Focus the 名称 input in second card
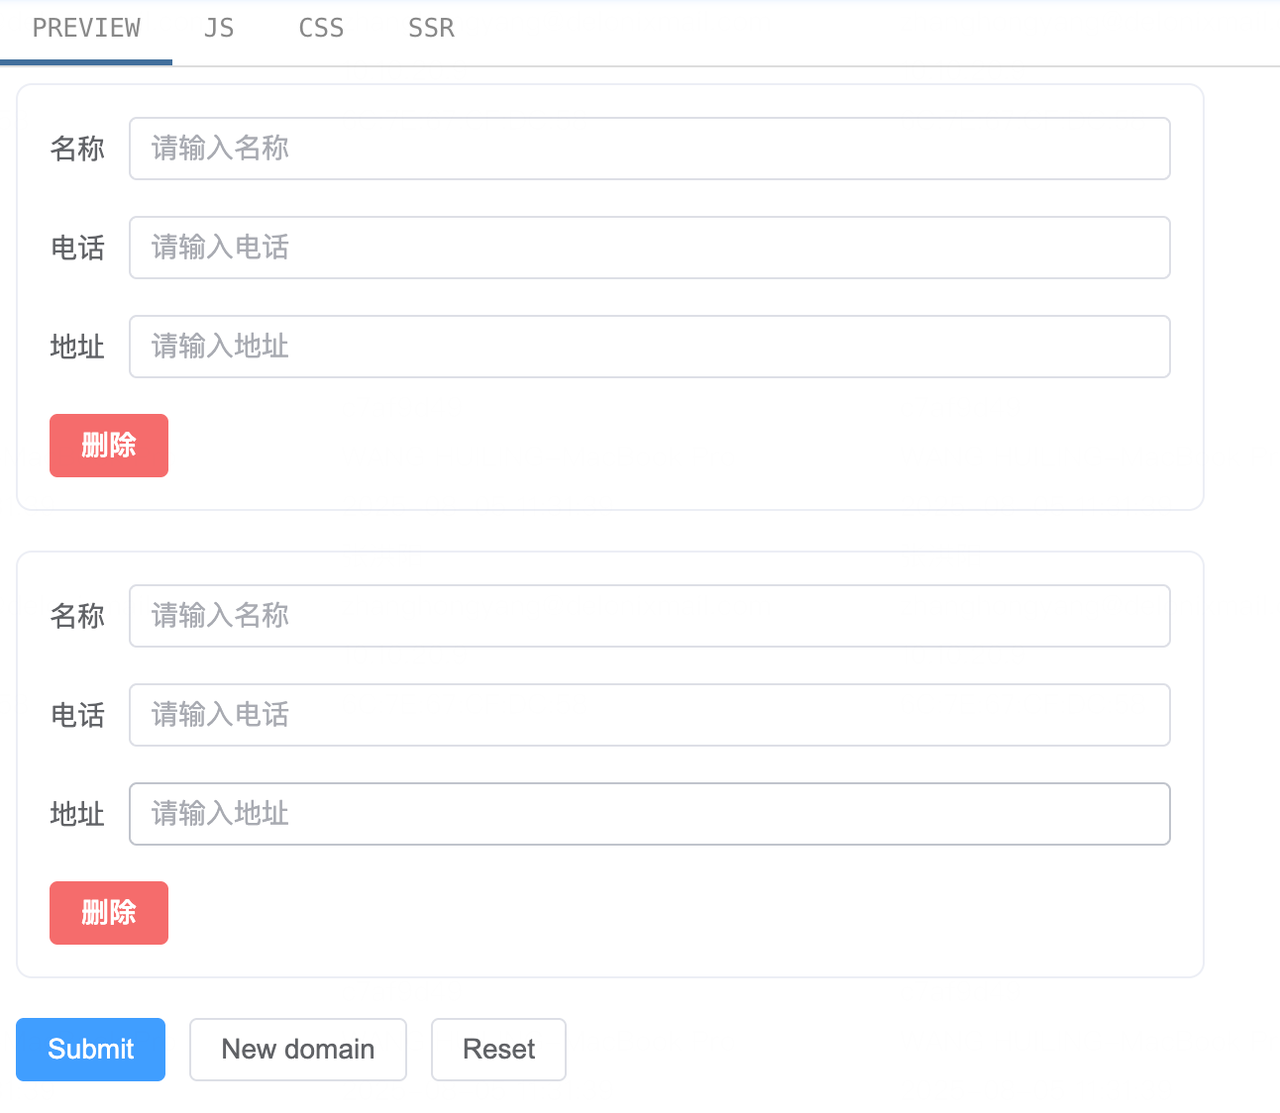The width and height of the screenshot is (1280, 1113). click(x=650, y=616)
